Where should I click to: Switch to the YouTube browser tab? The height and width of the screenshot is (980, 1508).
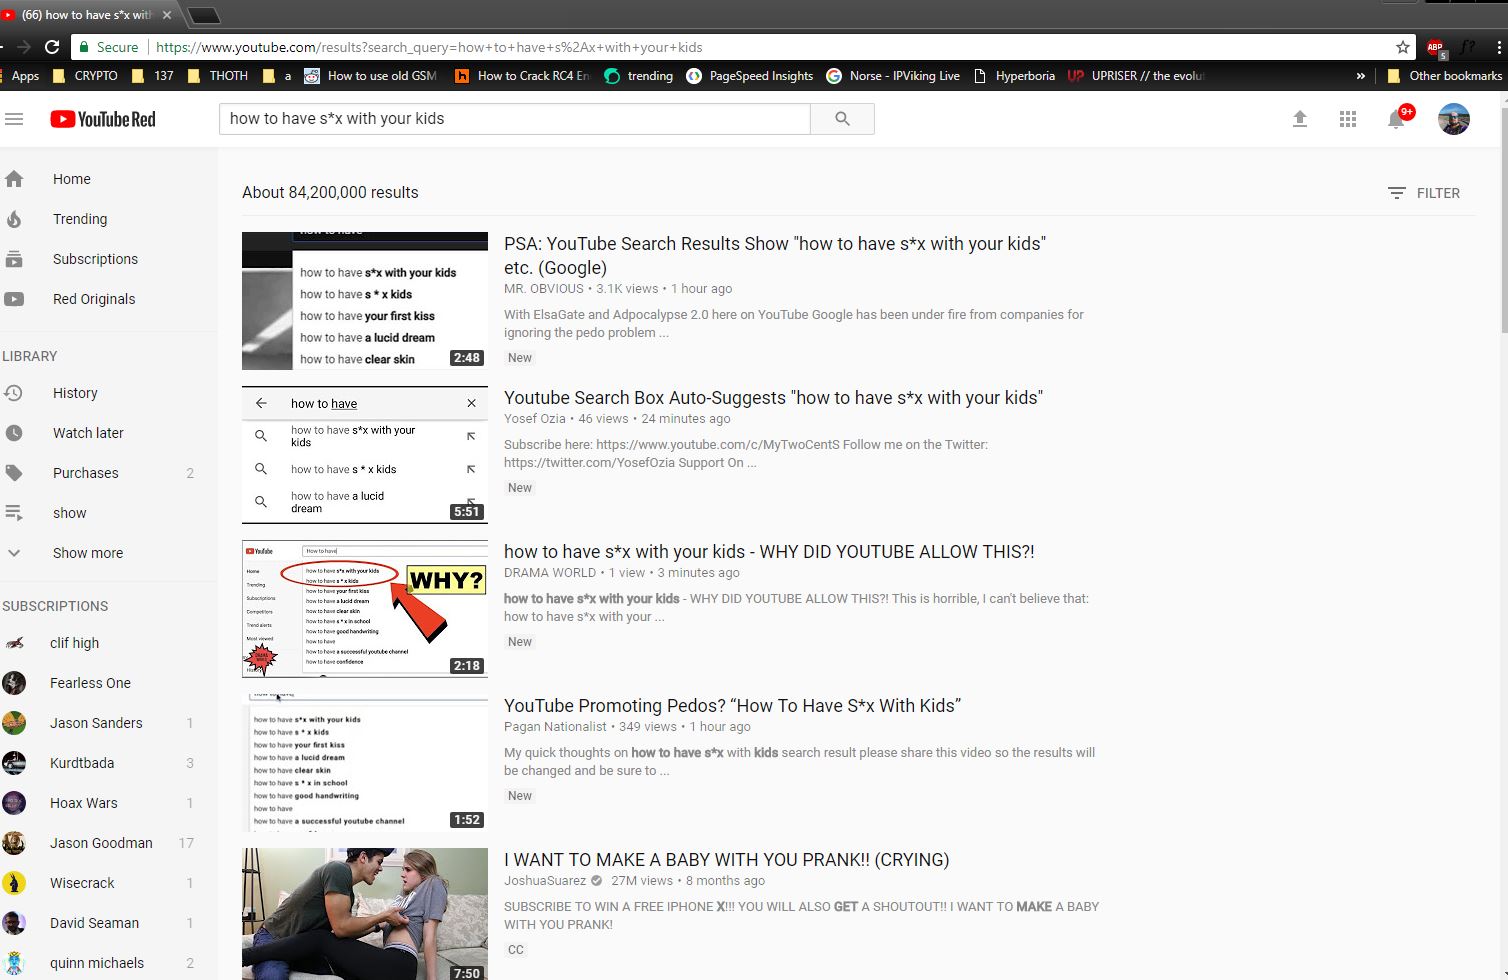[x=86, y=15]
